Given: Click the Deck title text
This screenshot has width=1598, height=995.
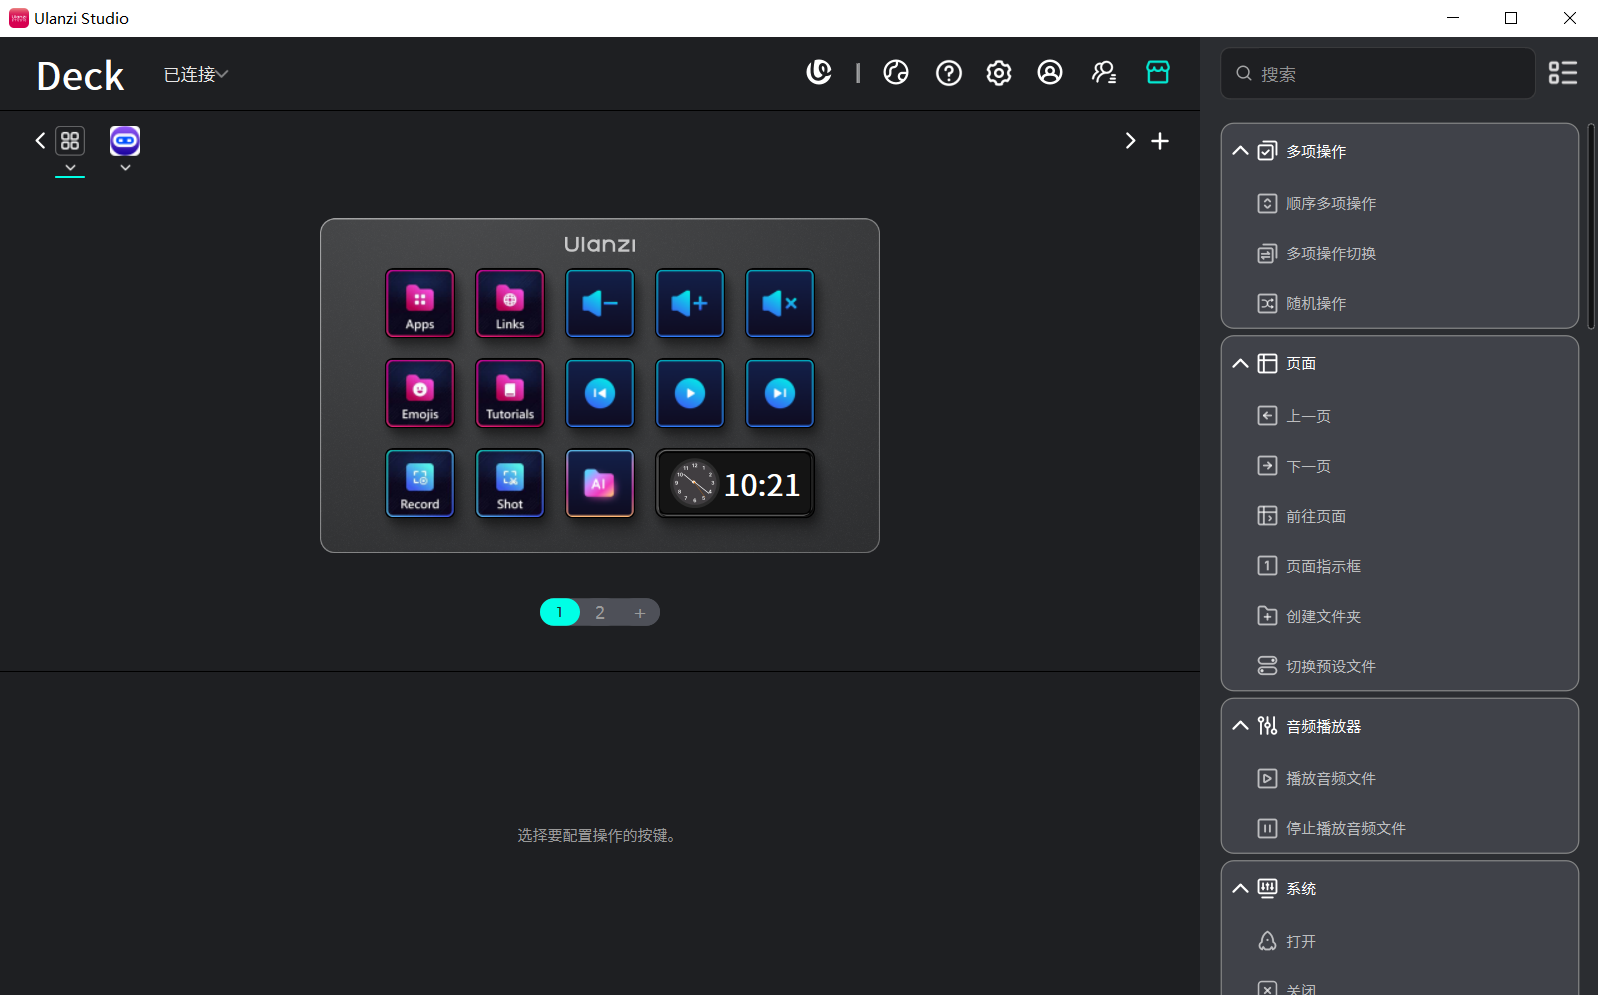Looking at the screenshot, I should [x=80, y=76].
